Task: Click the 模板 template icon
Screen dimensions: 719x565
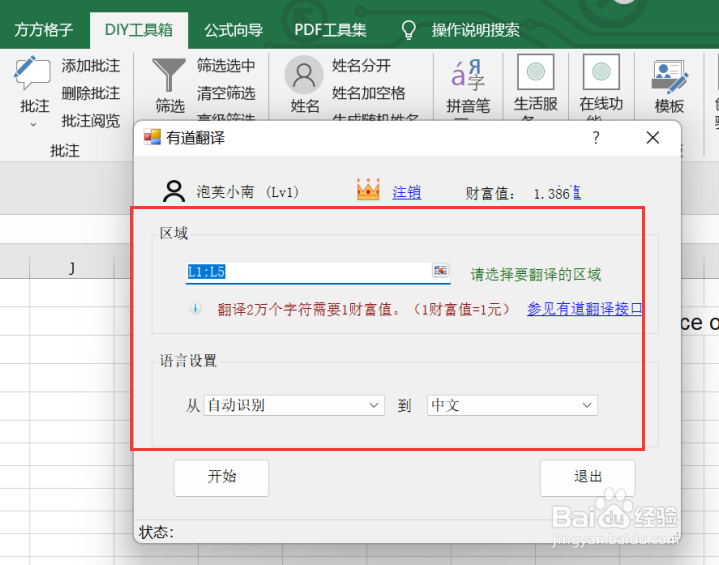Action: tap(669, 77)
